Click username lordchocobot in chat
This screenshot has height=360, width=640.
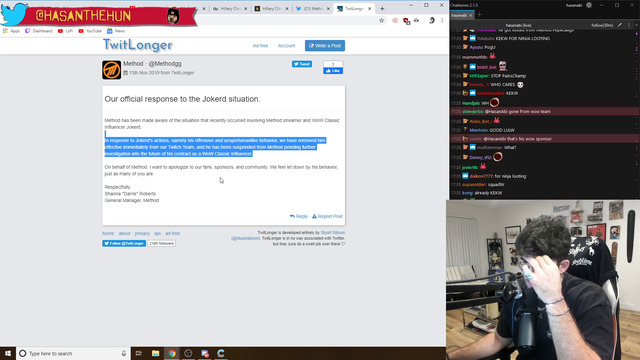[x=491, y=93]
